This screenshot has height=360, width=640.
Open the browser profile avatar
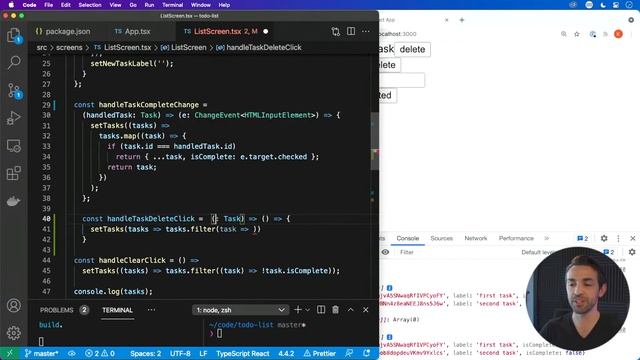[x=618, y=34]
